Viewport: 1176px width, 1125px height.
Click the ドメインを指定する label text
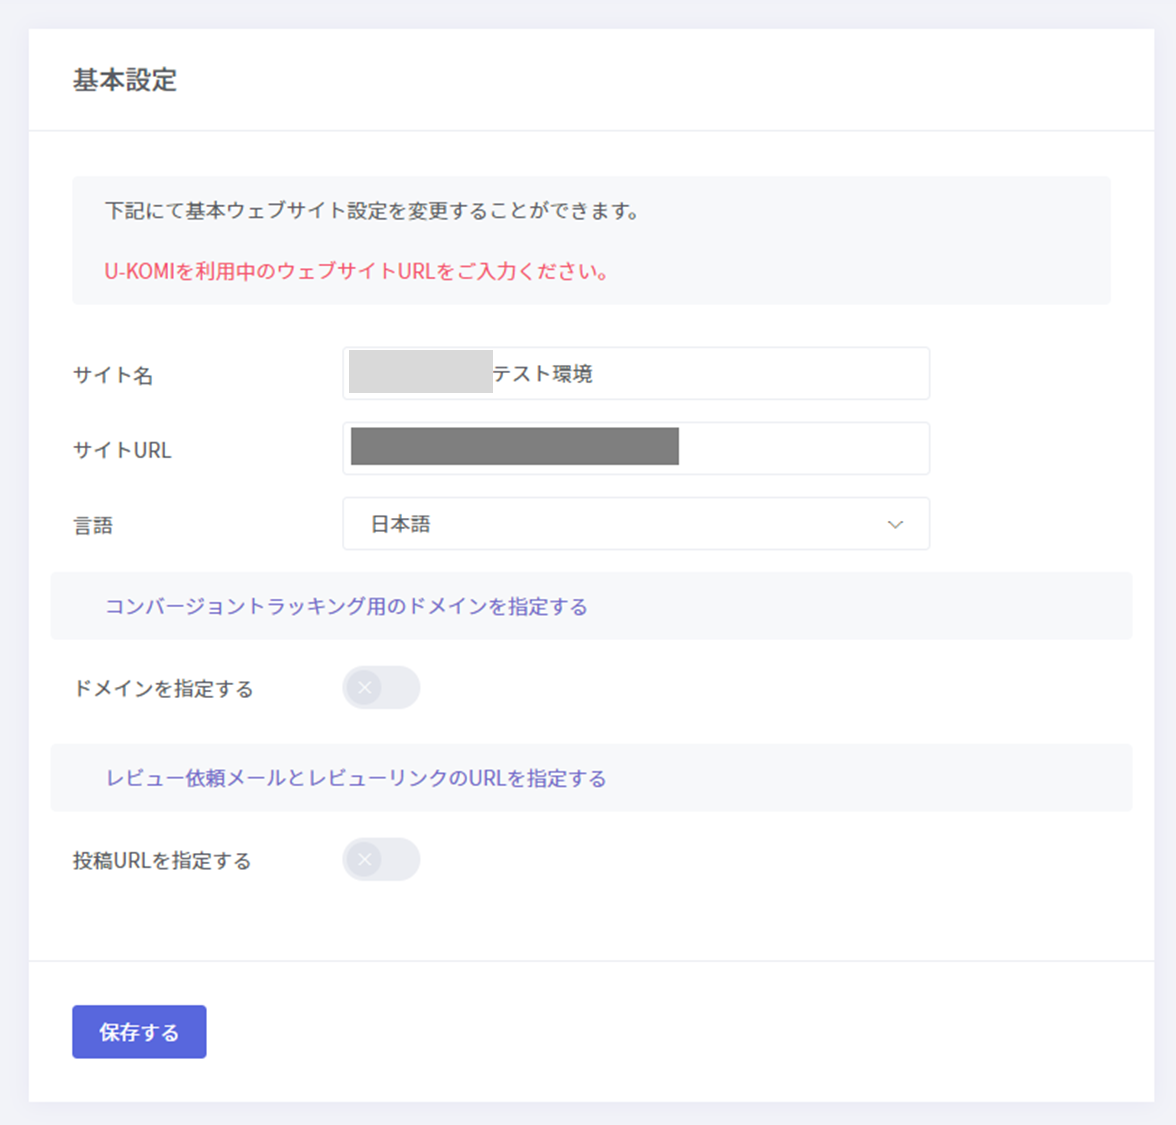tap(163, 689)
